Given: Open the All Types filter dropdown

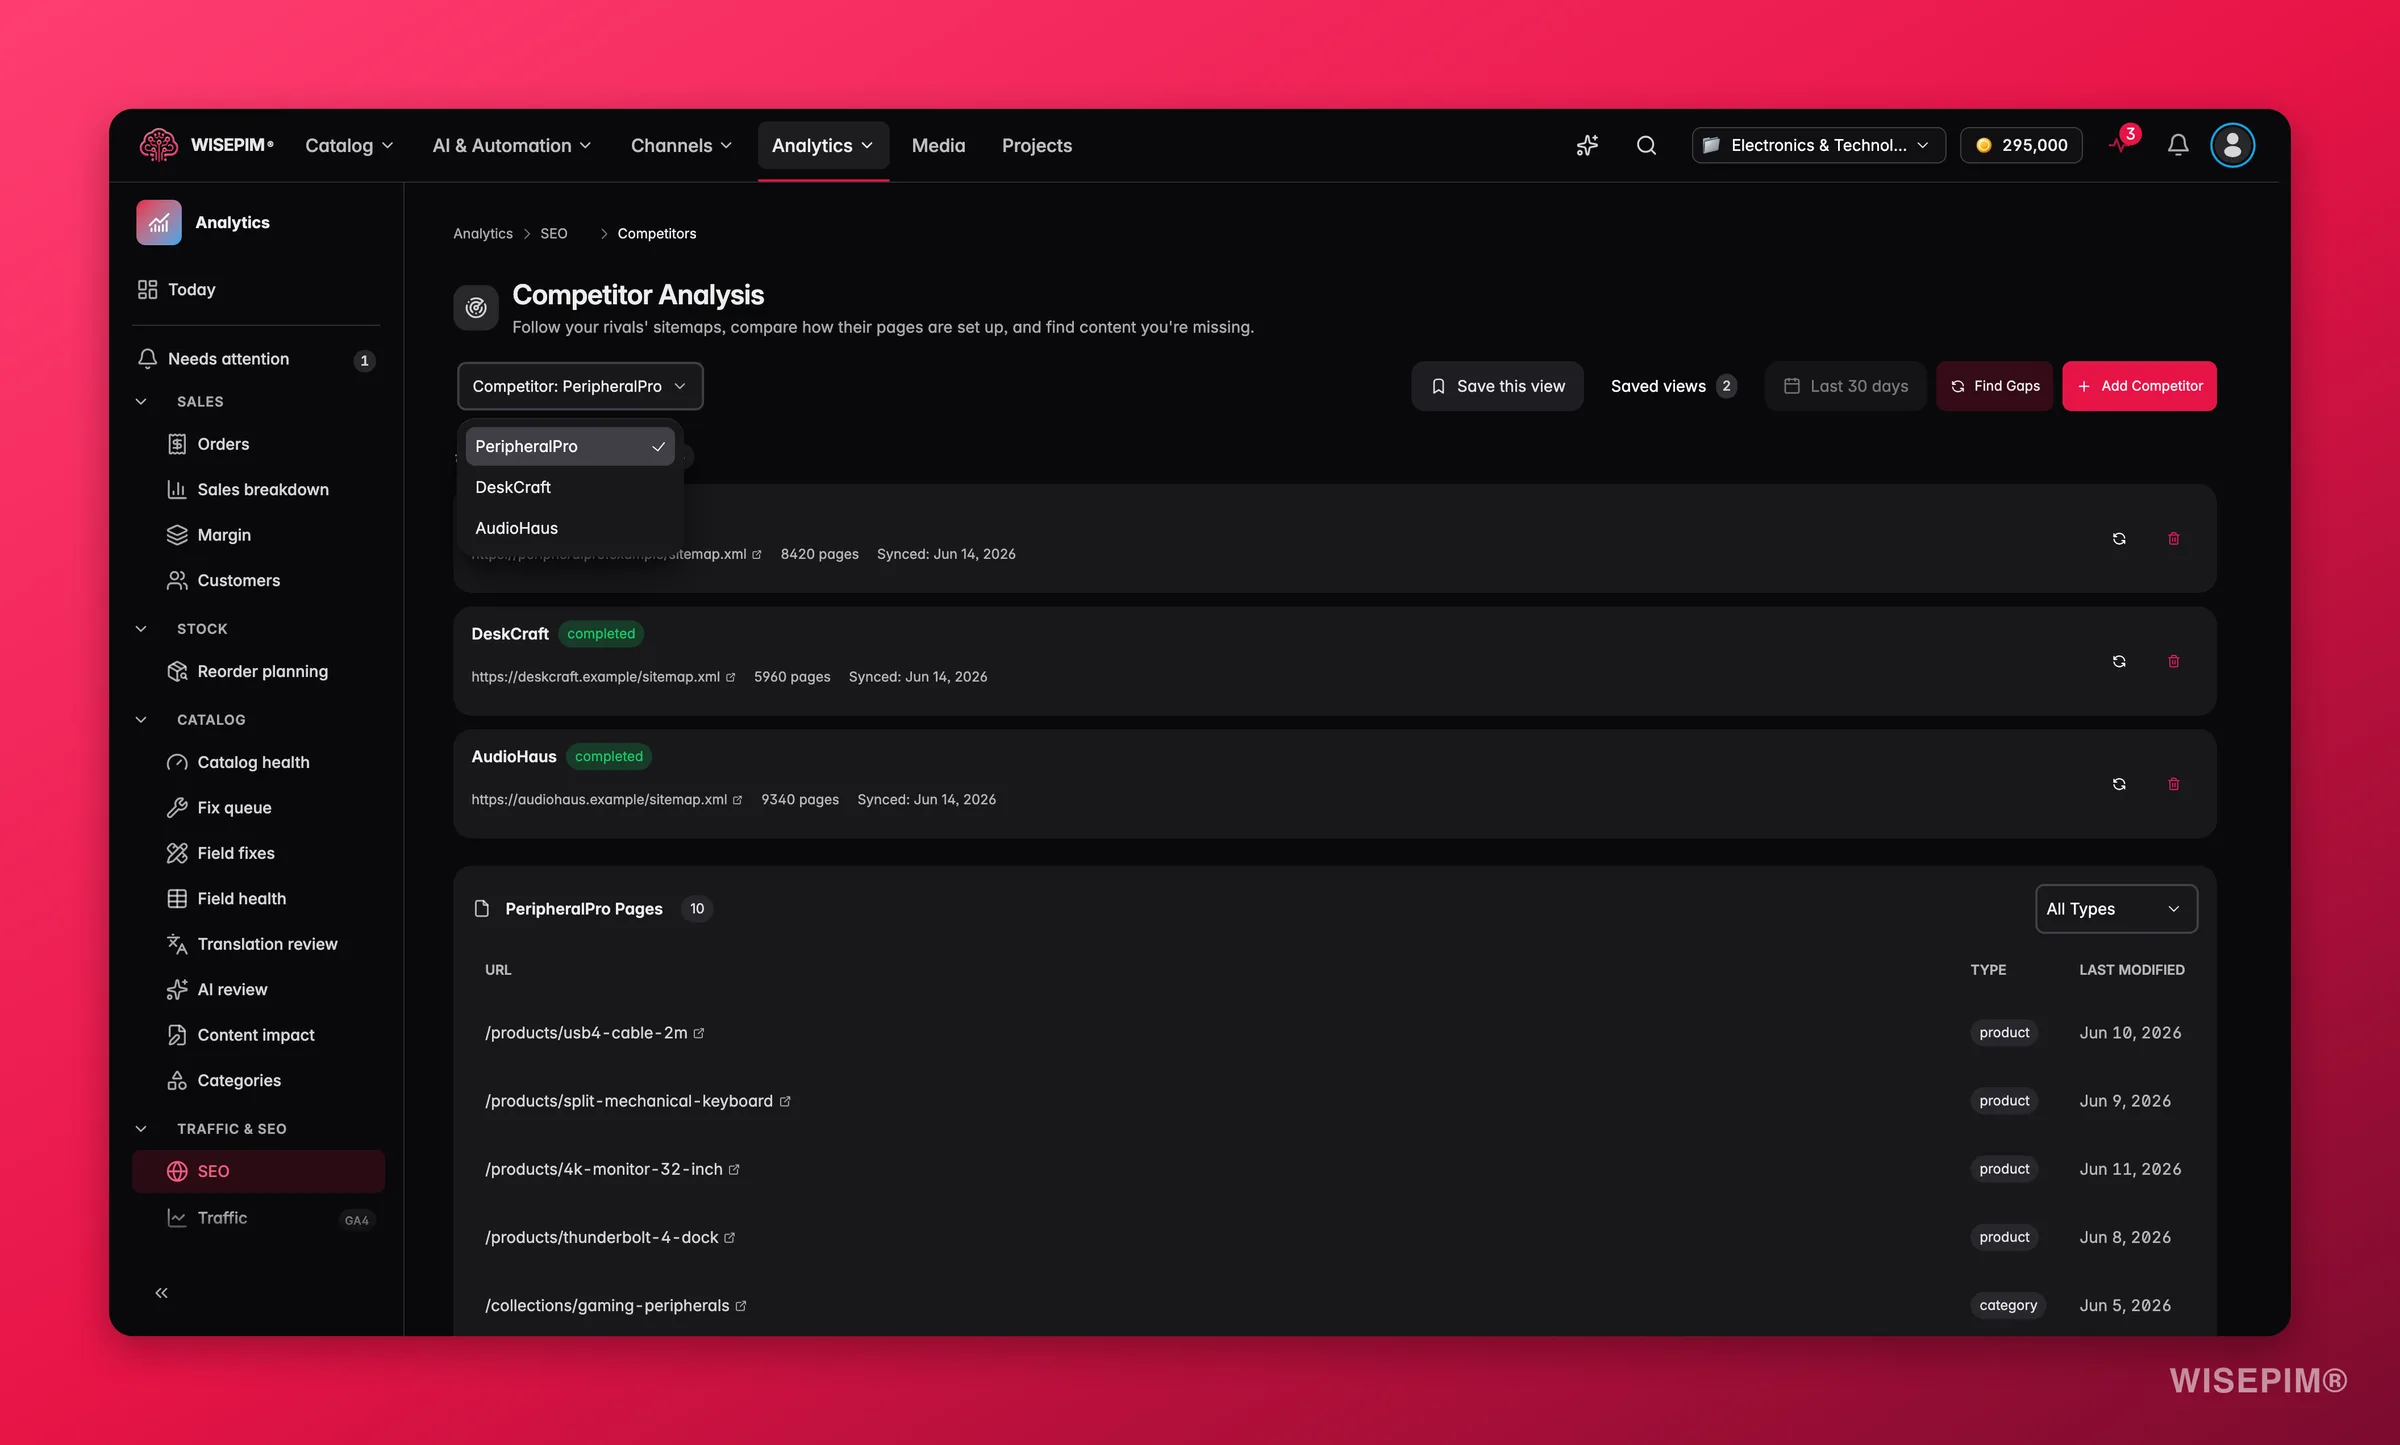Looking at the screenshot, I should (x=2116, y=909).
